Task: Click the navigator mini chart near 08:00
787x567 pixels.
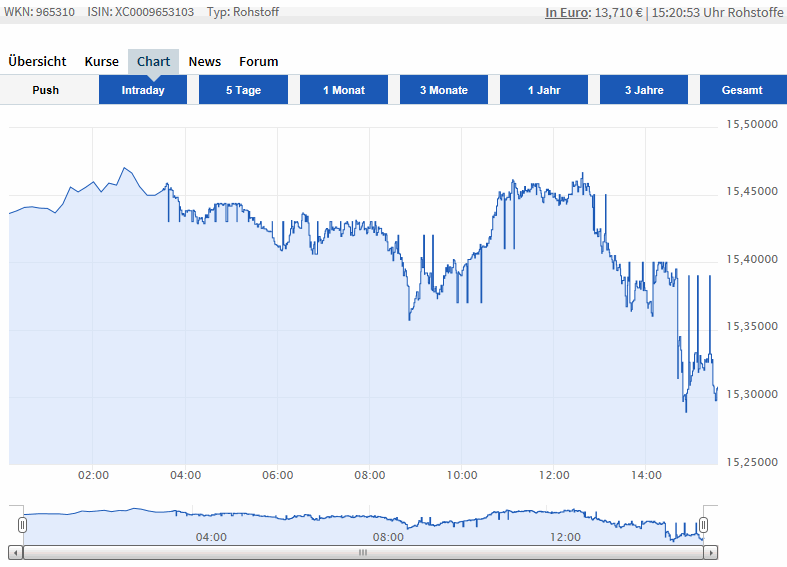Action: [x=388, y=524]
